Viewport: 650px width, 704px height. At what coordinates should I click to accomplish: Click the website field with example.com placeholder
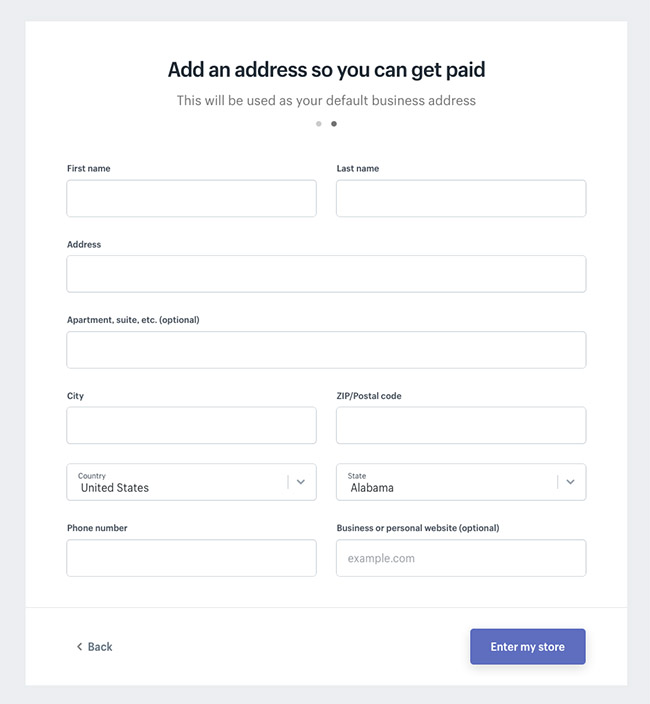[x=461, y=558]
